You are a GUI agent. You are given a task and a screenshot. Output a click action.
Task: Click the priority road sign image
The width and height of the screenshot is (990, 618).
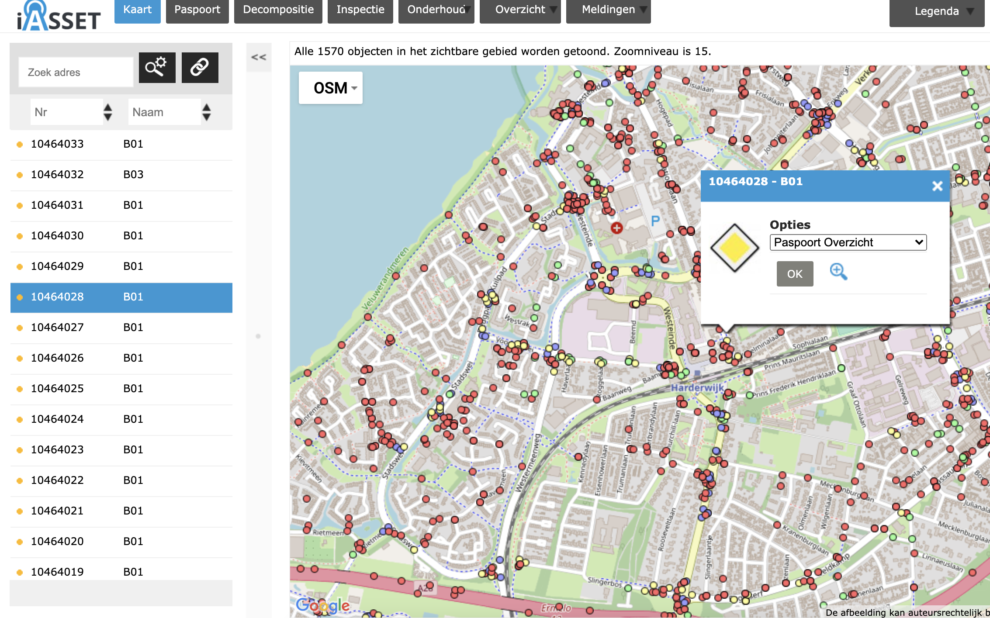pos(735,250)
